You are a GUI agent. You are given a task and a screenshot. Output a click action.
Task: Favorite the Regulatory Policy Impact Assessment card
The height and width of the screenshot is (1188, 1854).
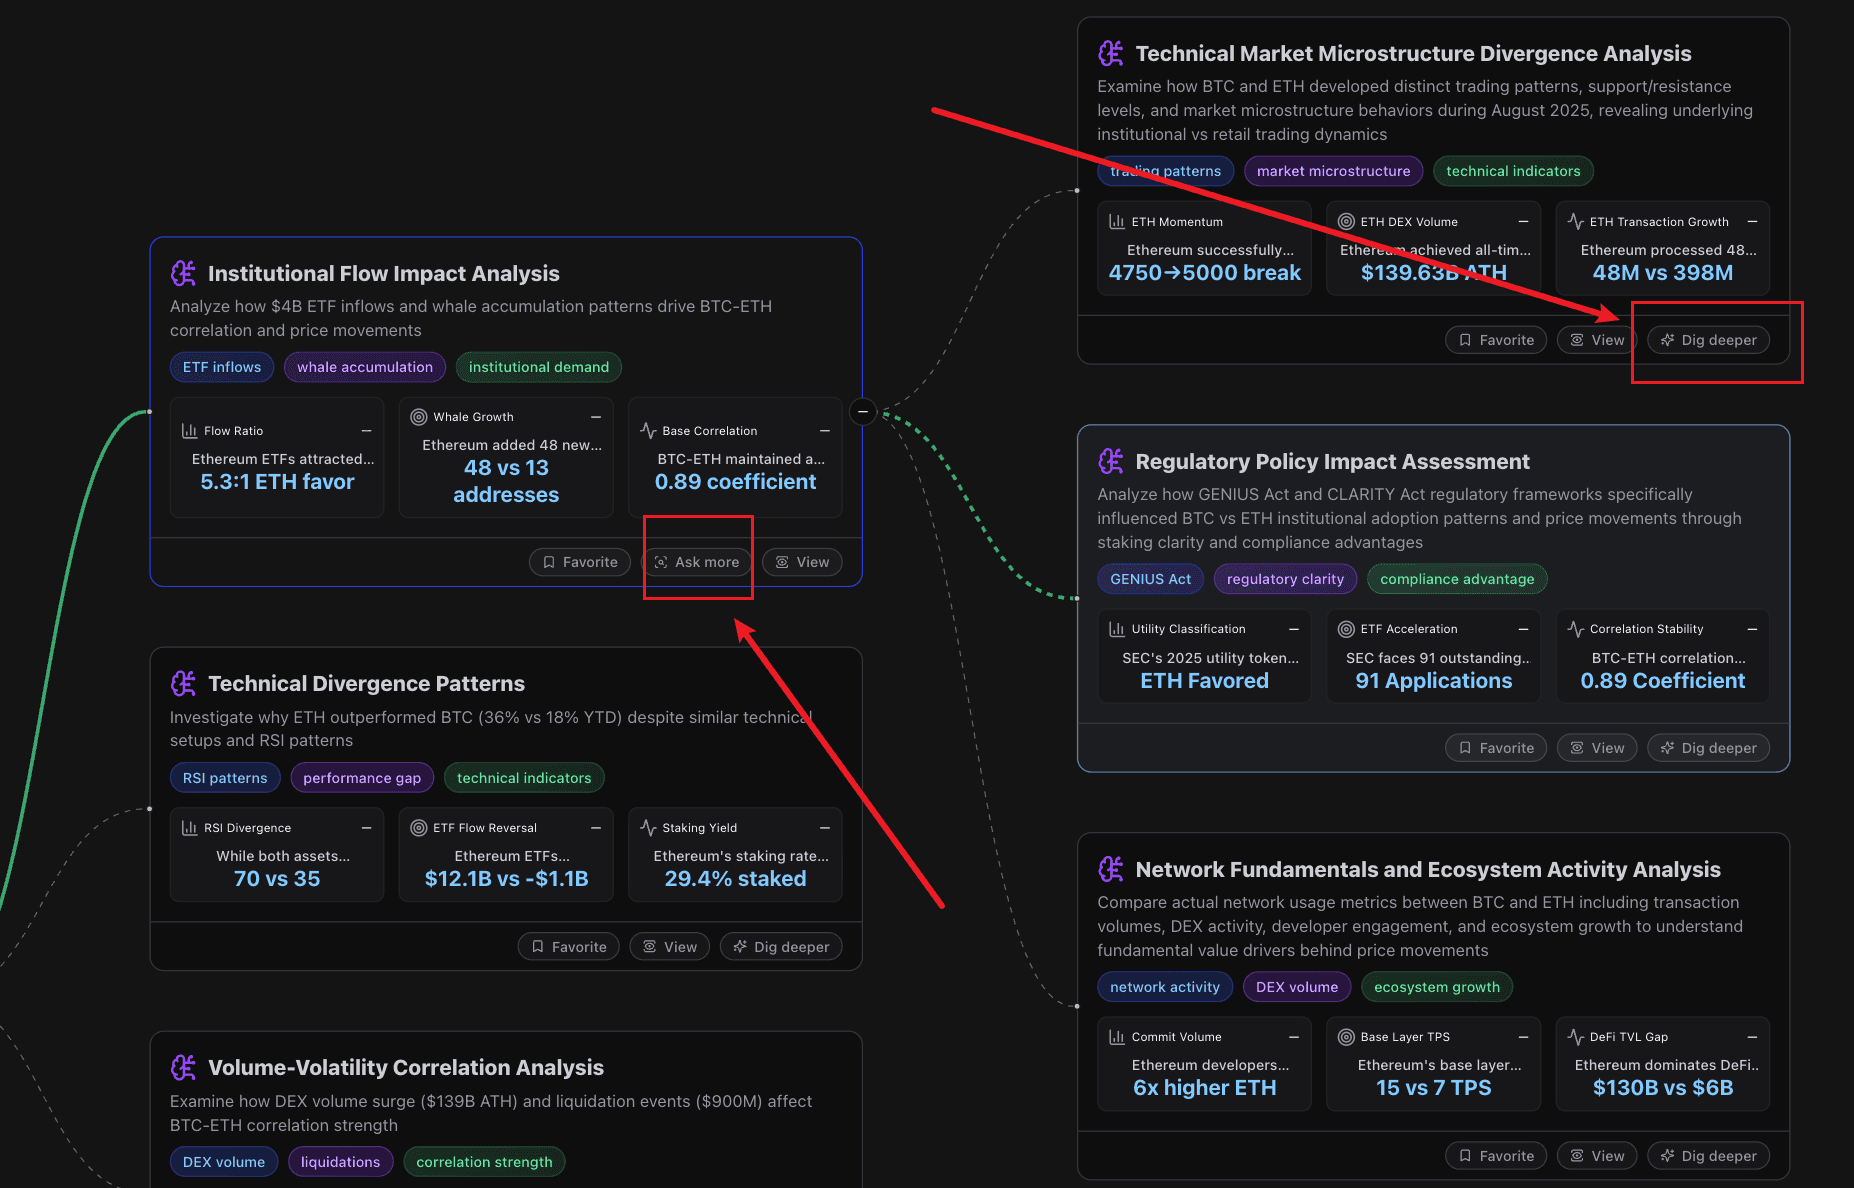[x=1496, y=748]
